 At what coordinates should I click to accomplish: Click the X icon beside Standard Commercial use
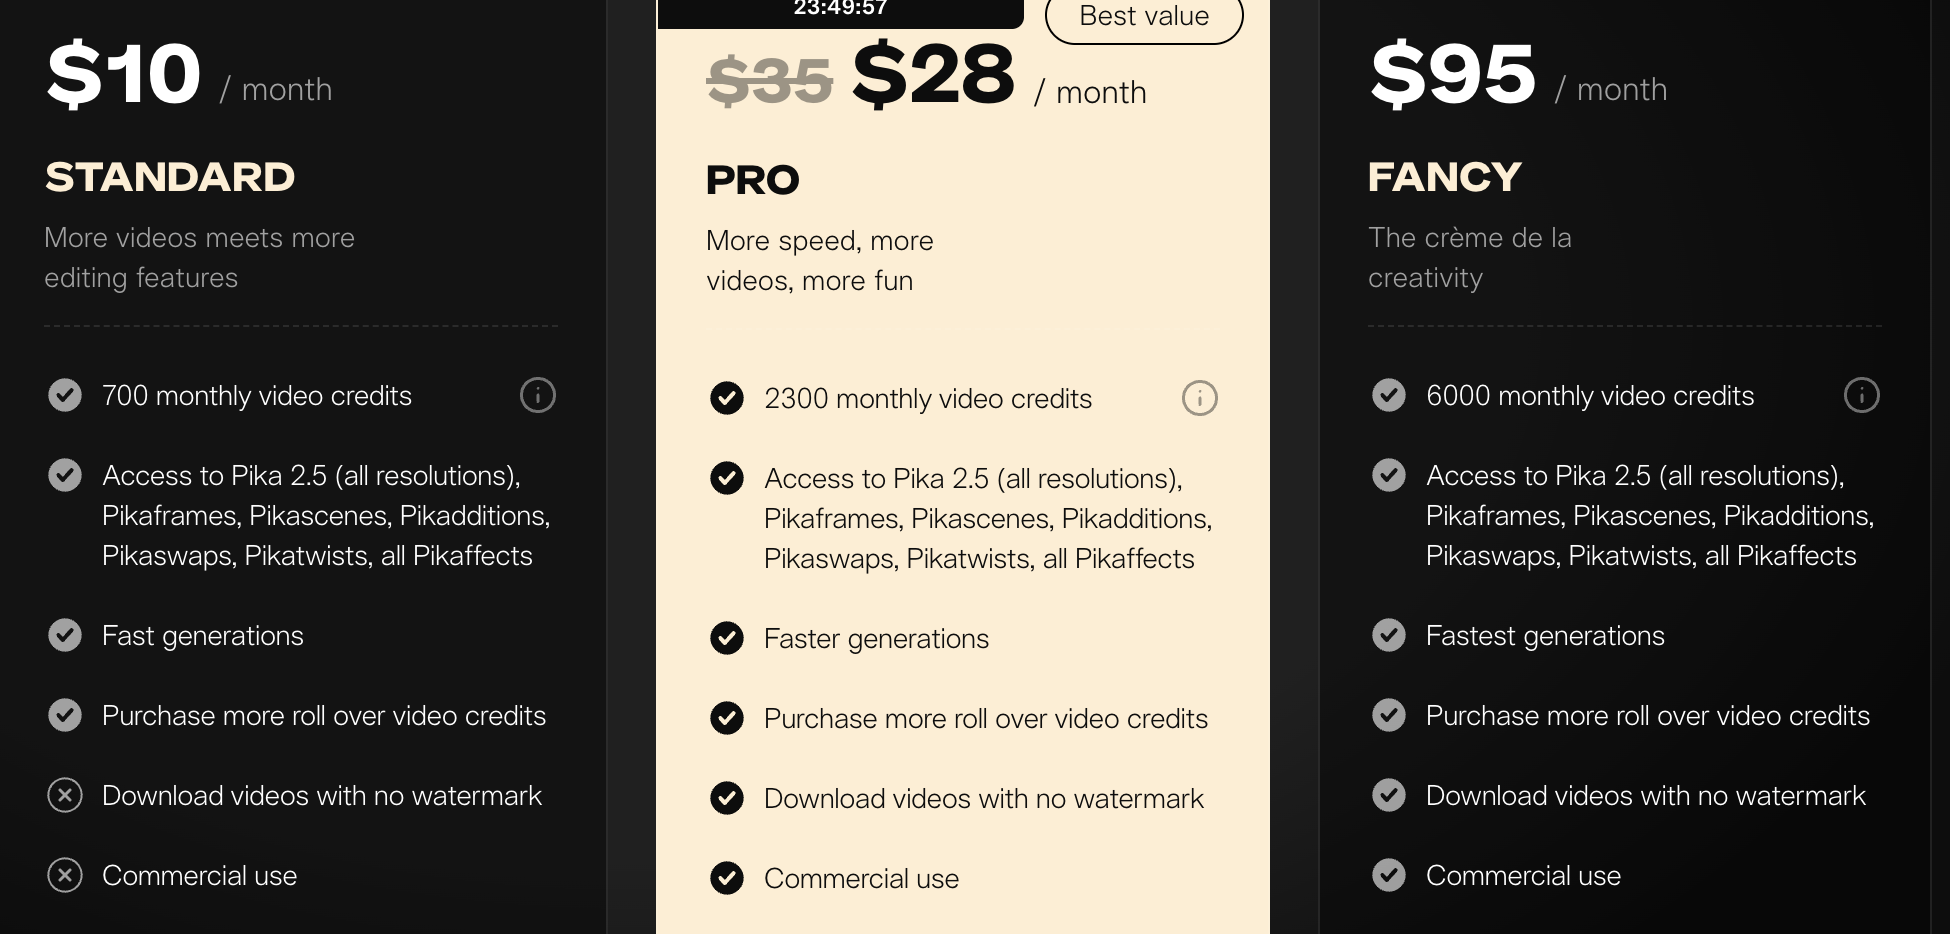(65, 876)
